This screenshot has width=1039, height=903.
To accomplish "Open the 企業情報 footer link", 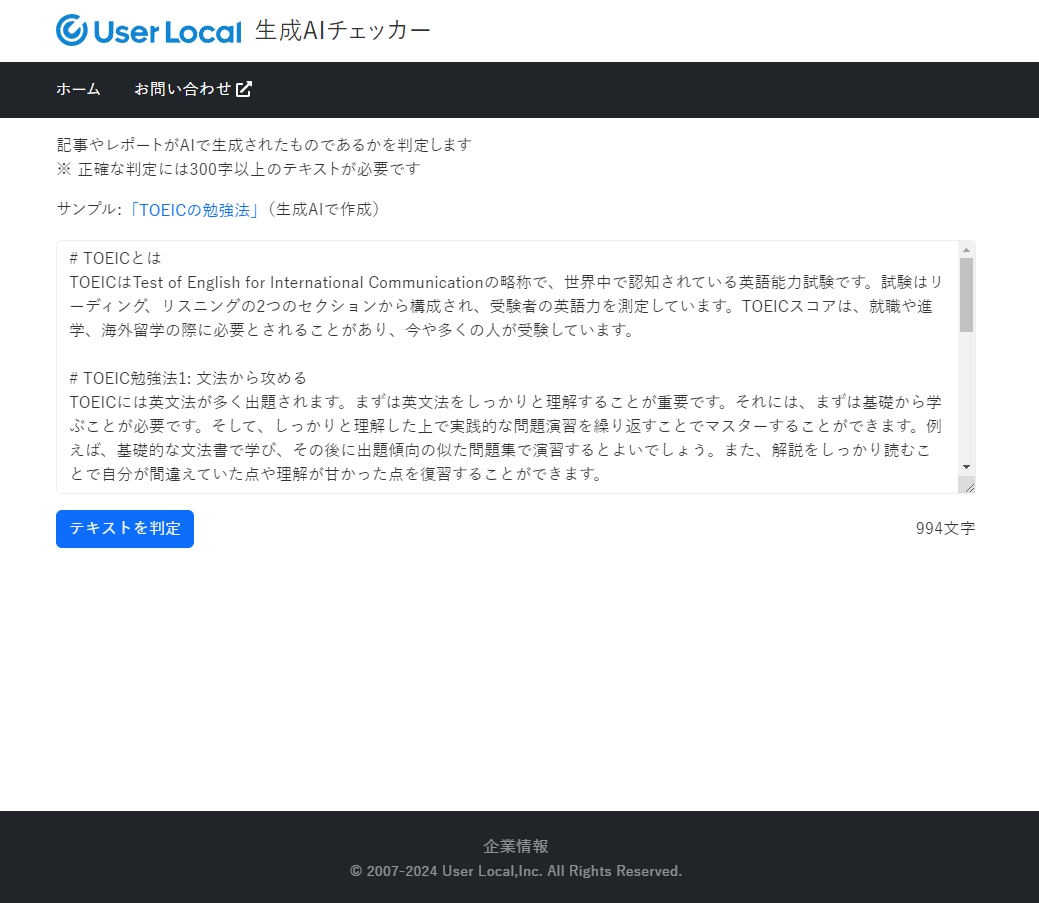I will coord(516,846).
